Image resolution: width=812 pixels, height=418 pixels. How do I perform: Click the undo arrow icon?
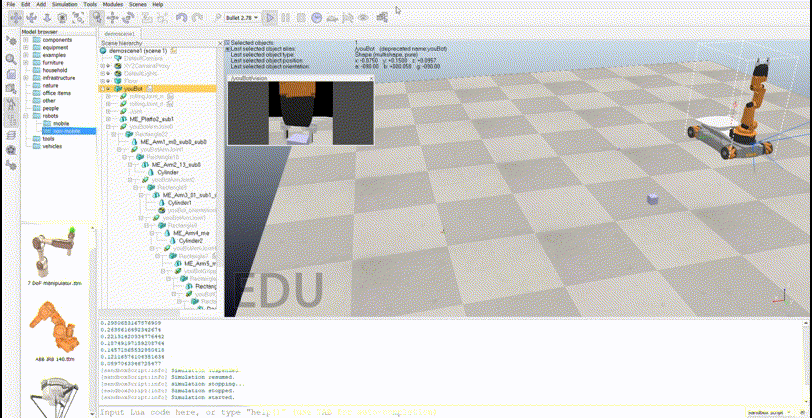point(180,17)
